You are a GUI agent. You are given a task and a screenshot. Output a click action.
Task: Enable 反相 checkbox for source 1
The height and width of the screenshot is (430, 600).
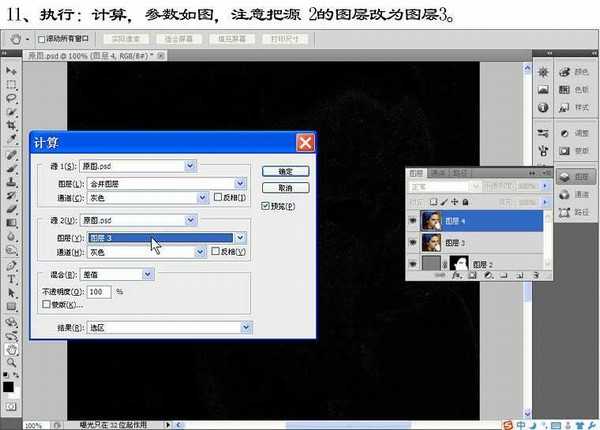pos(216,198)
